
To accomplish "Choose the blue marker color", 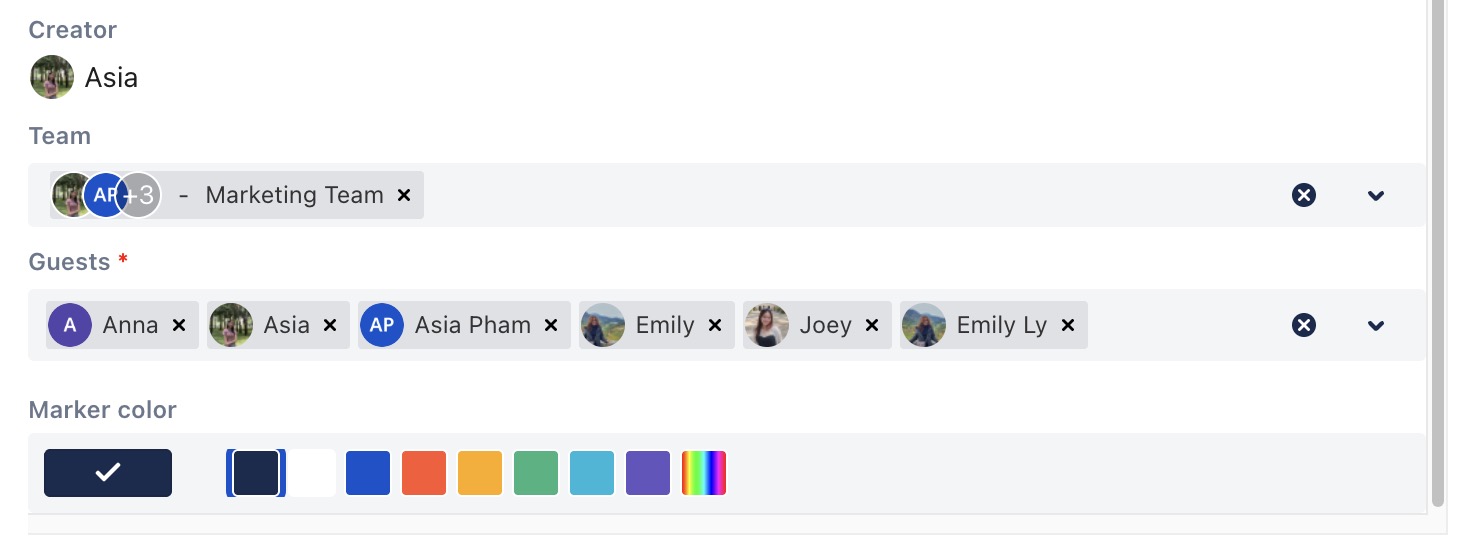I will click(x=368, y=473).
